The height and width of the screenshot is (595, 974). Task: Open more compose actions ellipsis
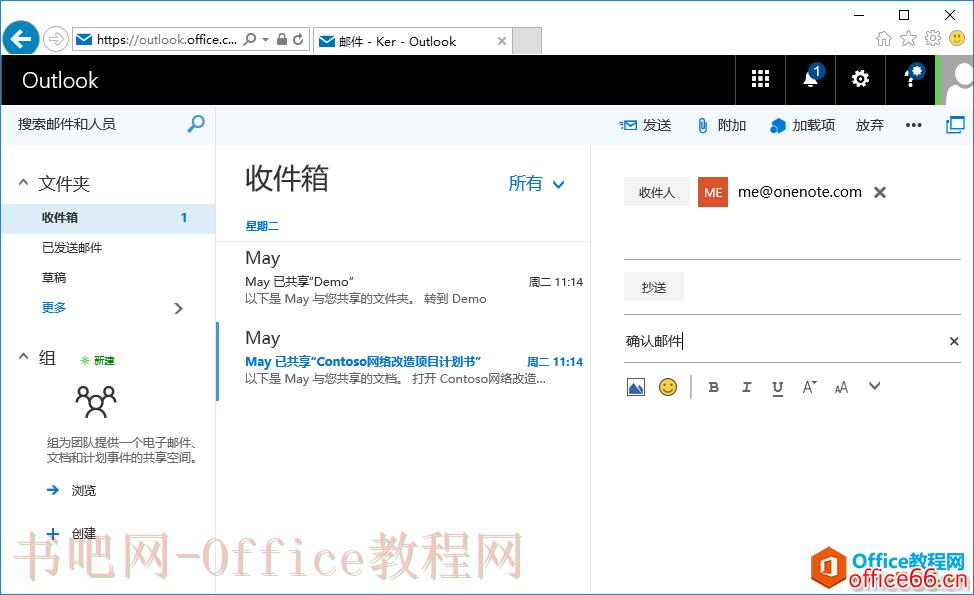tap(914, 125)
